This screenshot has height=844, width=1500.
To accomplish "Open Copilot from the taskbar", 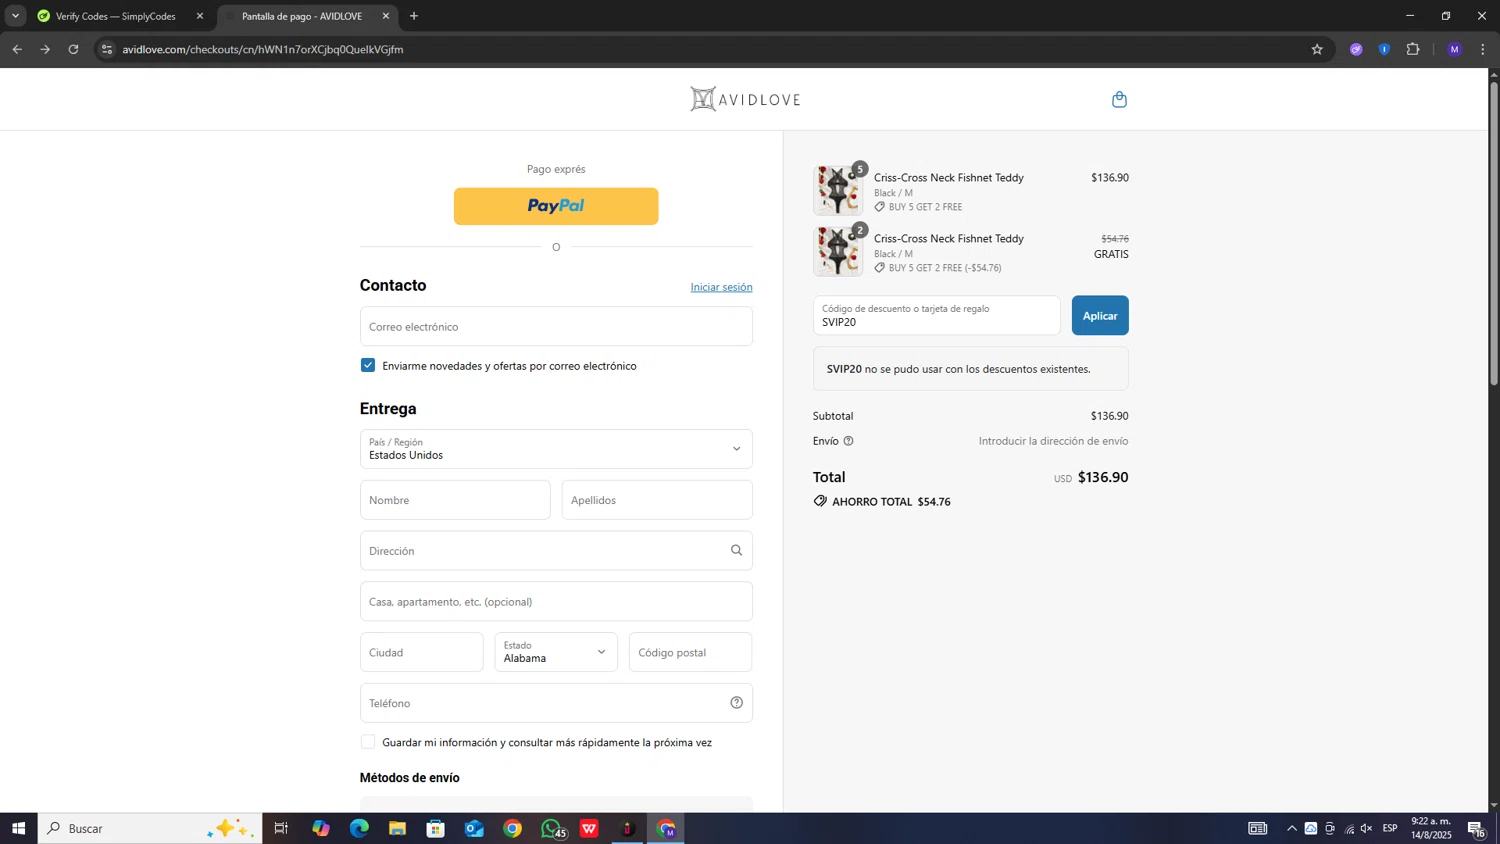I will 320,828.
